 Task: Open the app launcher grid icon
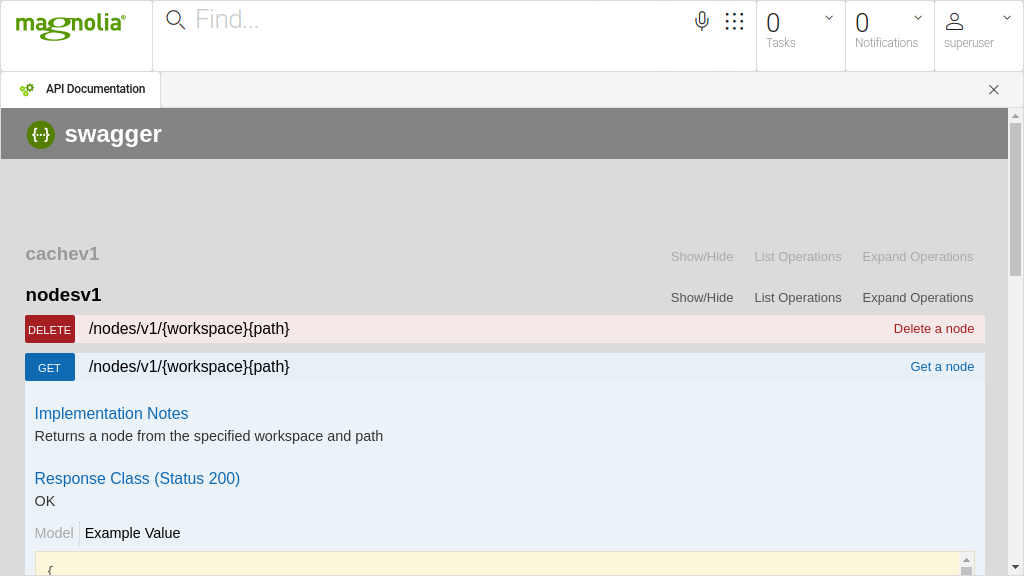tap(734, 21)
